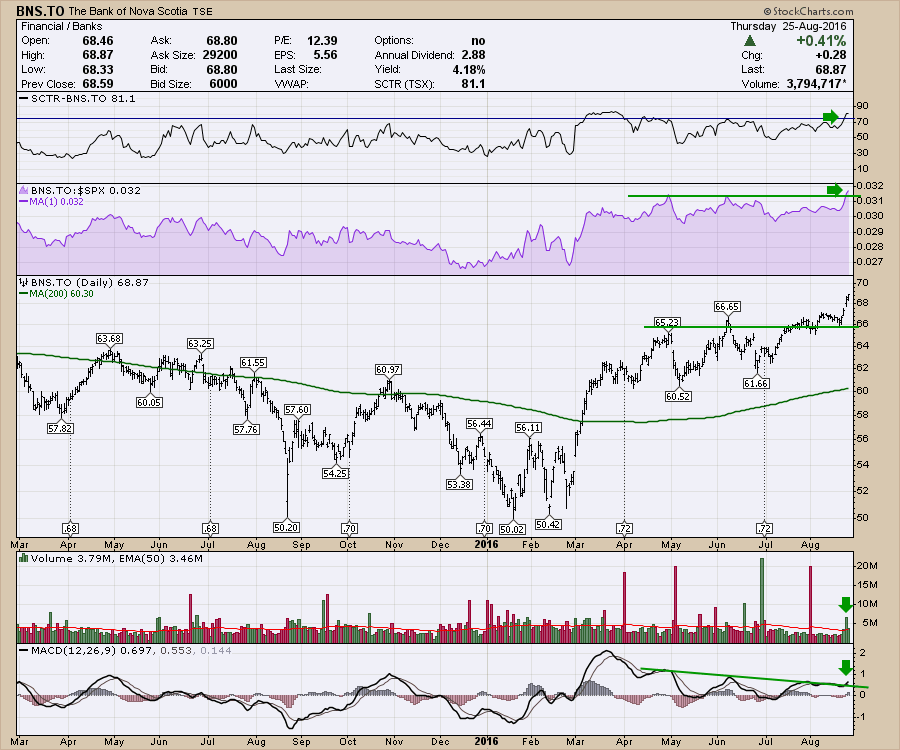
Task: Click the Ask Size value 29200
Action: pos(220,55)
